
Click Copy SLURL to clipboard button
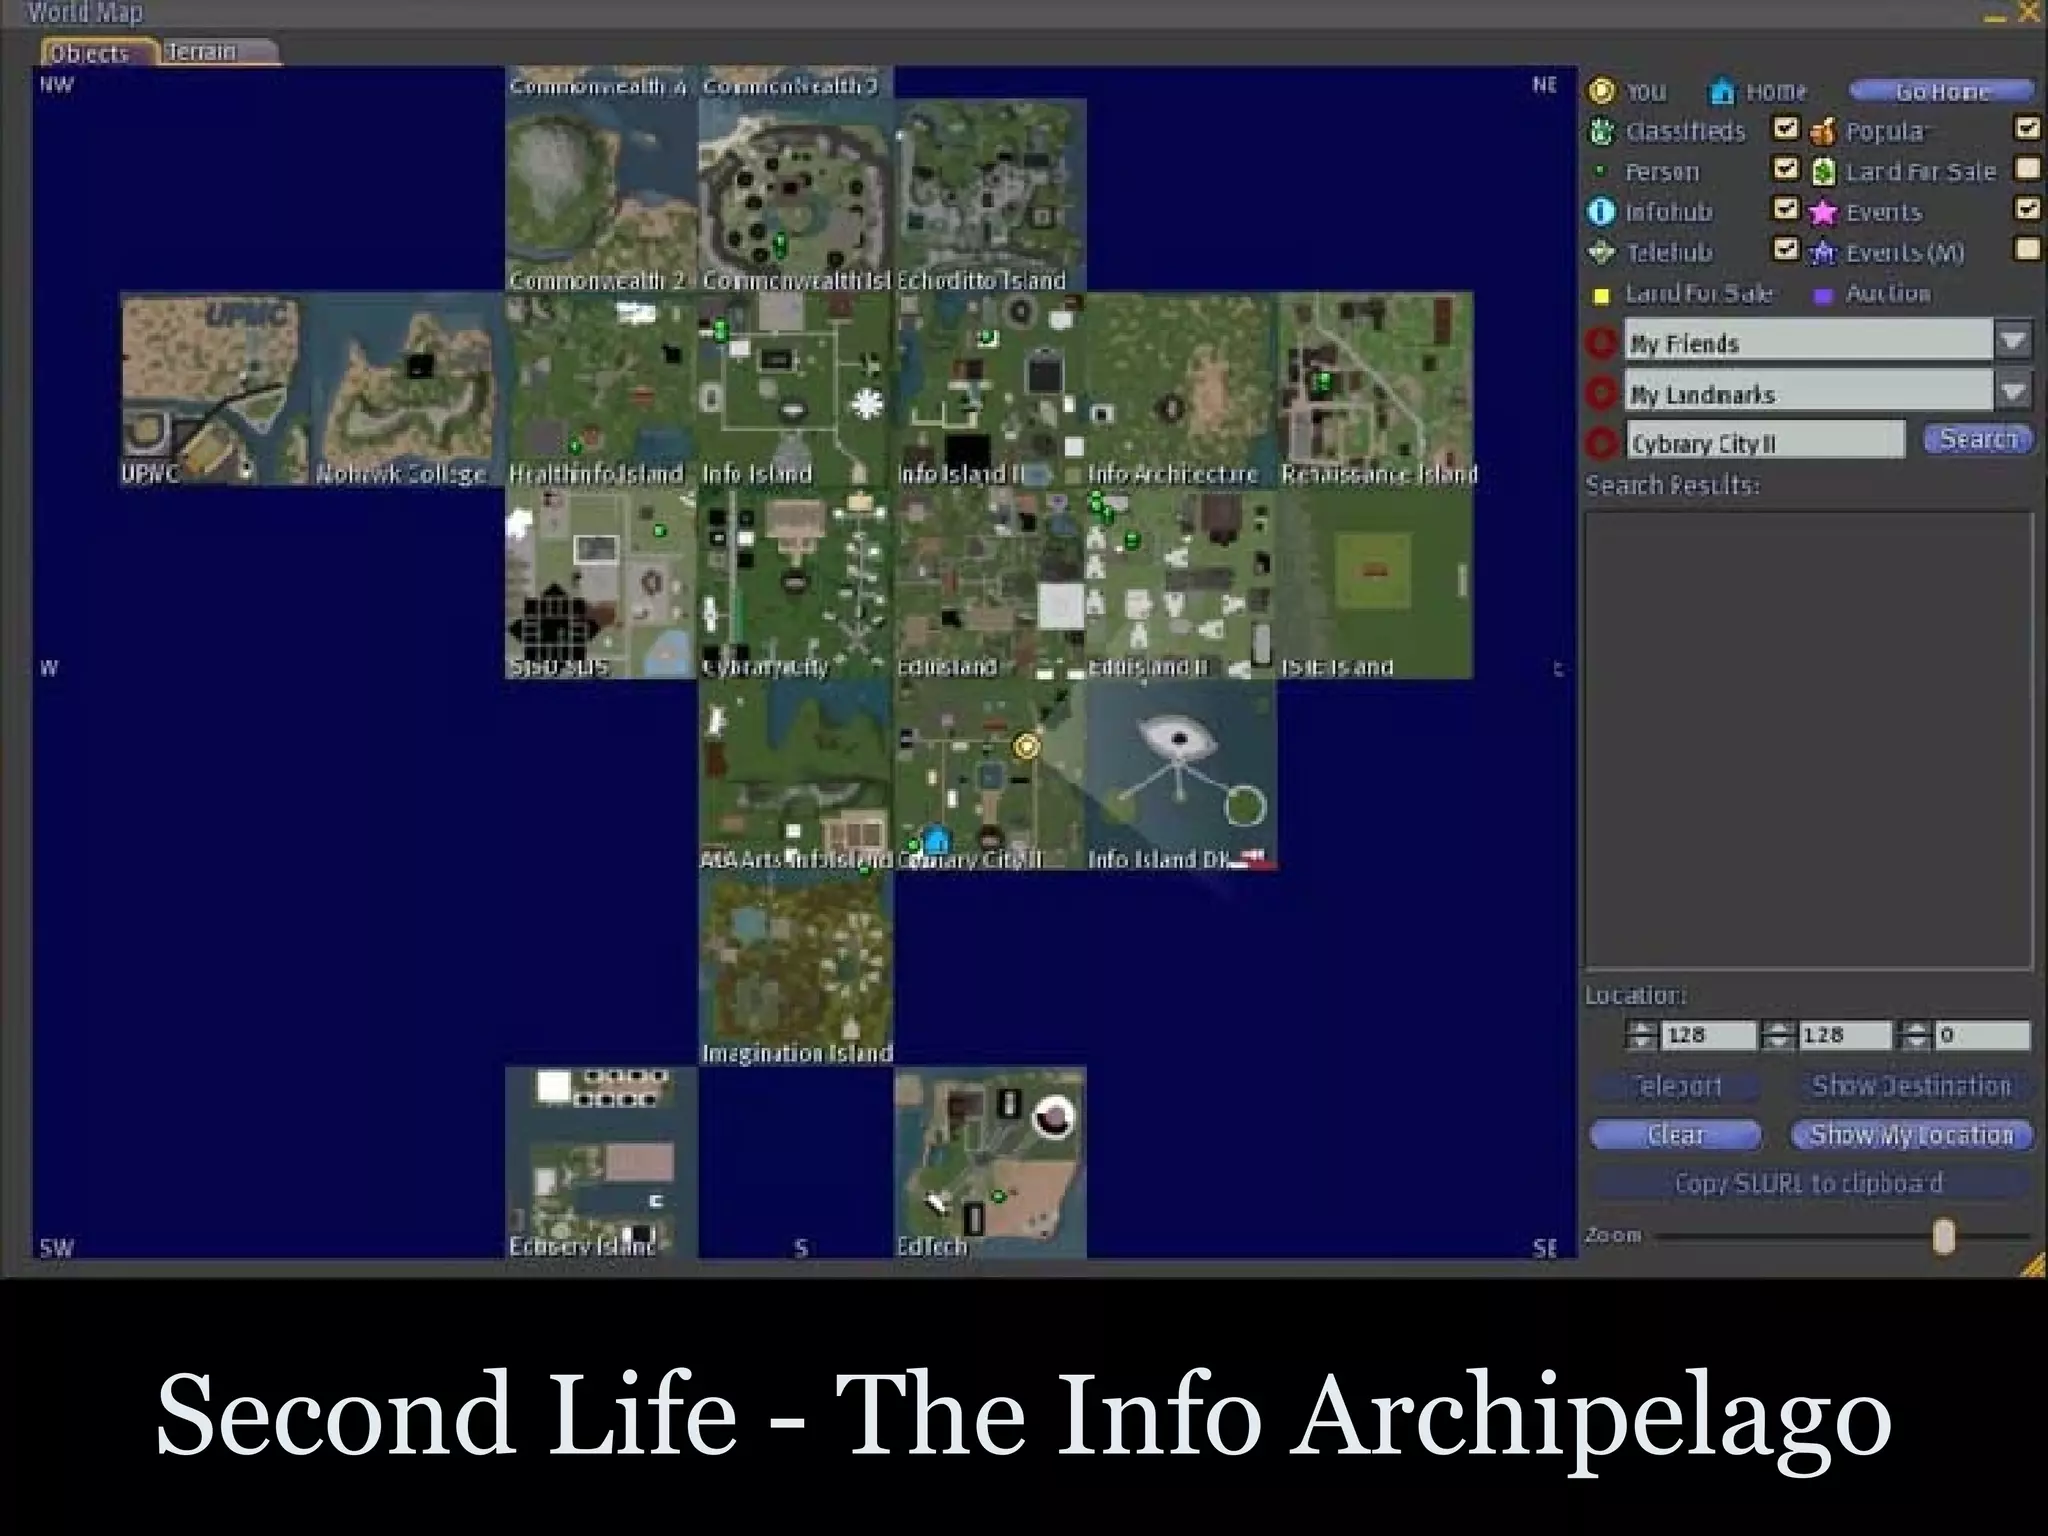(1809, 1183)
